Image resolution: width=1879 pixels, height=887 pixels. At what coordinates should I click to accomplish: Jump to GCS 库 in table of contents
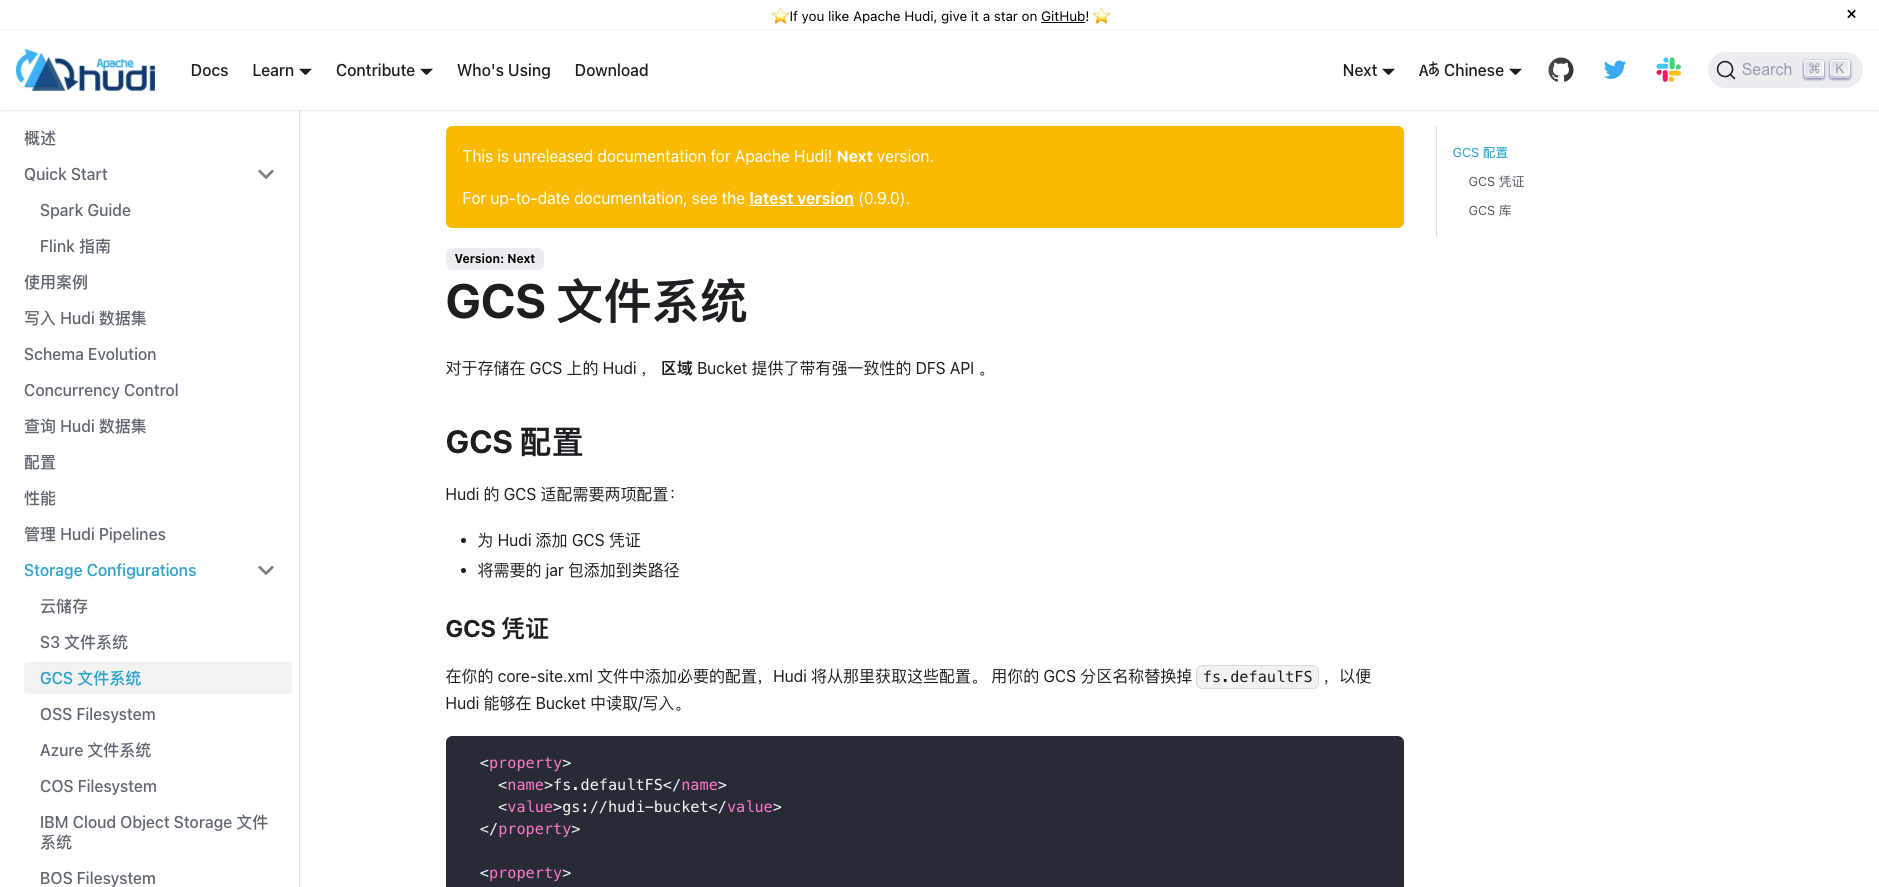click(1490, 211)
